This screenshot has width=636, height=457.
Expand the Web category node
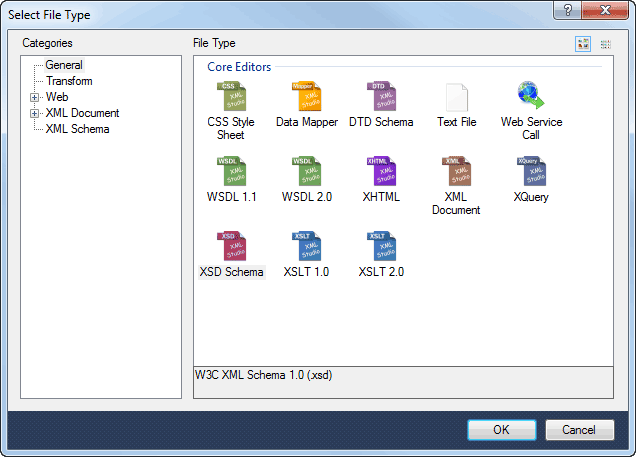tap(34, 97)
